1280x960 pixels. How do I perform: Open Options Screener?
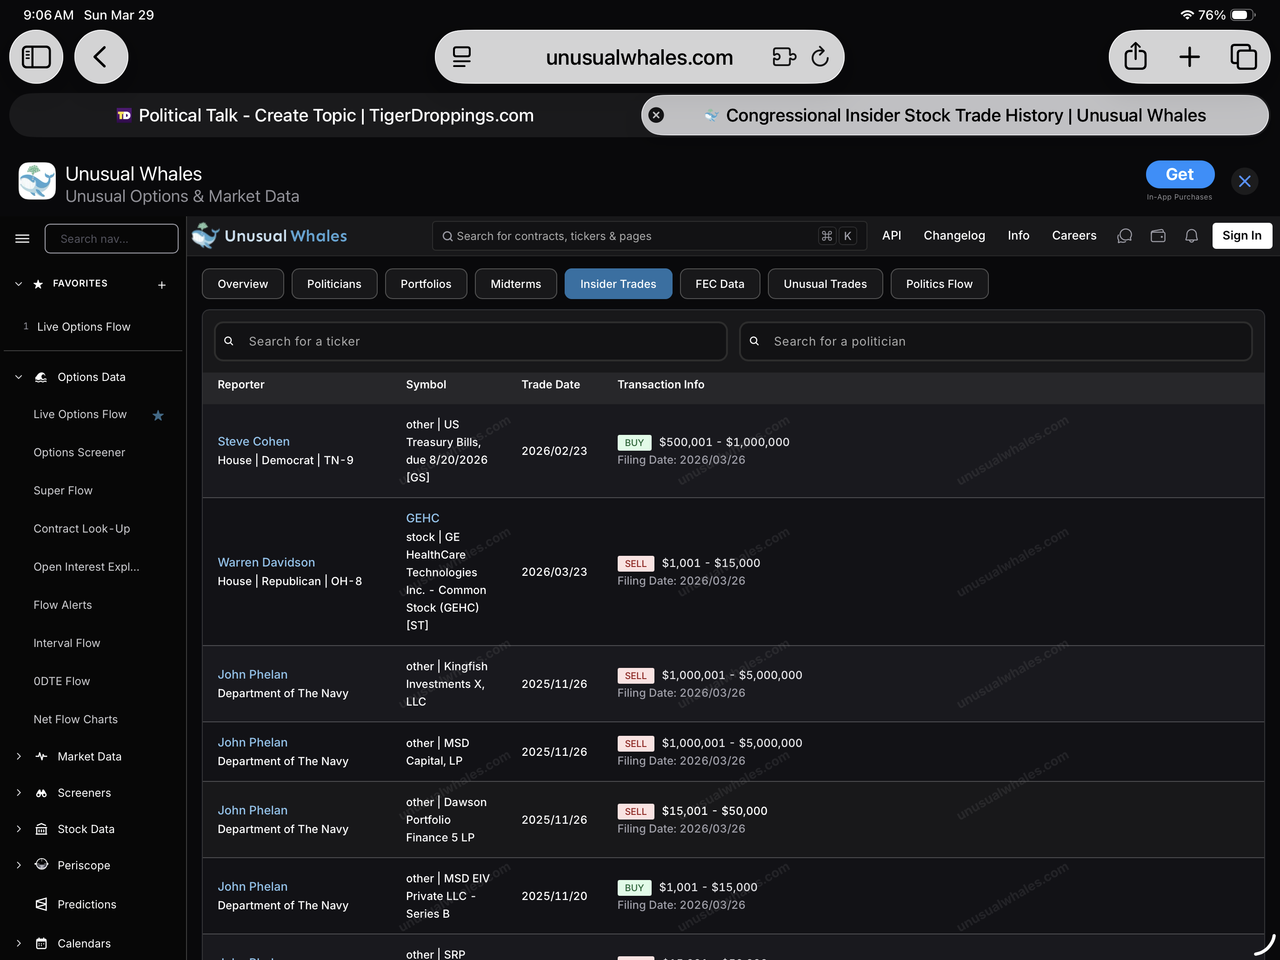[79, 452]
